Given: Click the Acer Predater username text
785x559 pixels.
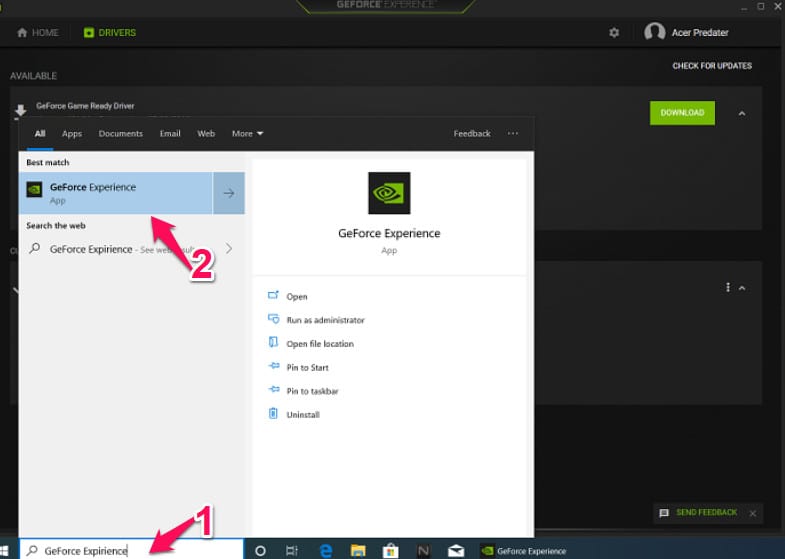Looking at the screenshot, I should pyautogui.click(x=700, y=33).
